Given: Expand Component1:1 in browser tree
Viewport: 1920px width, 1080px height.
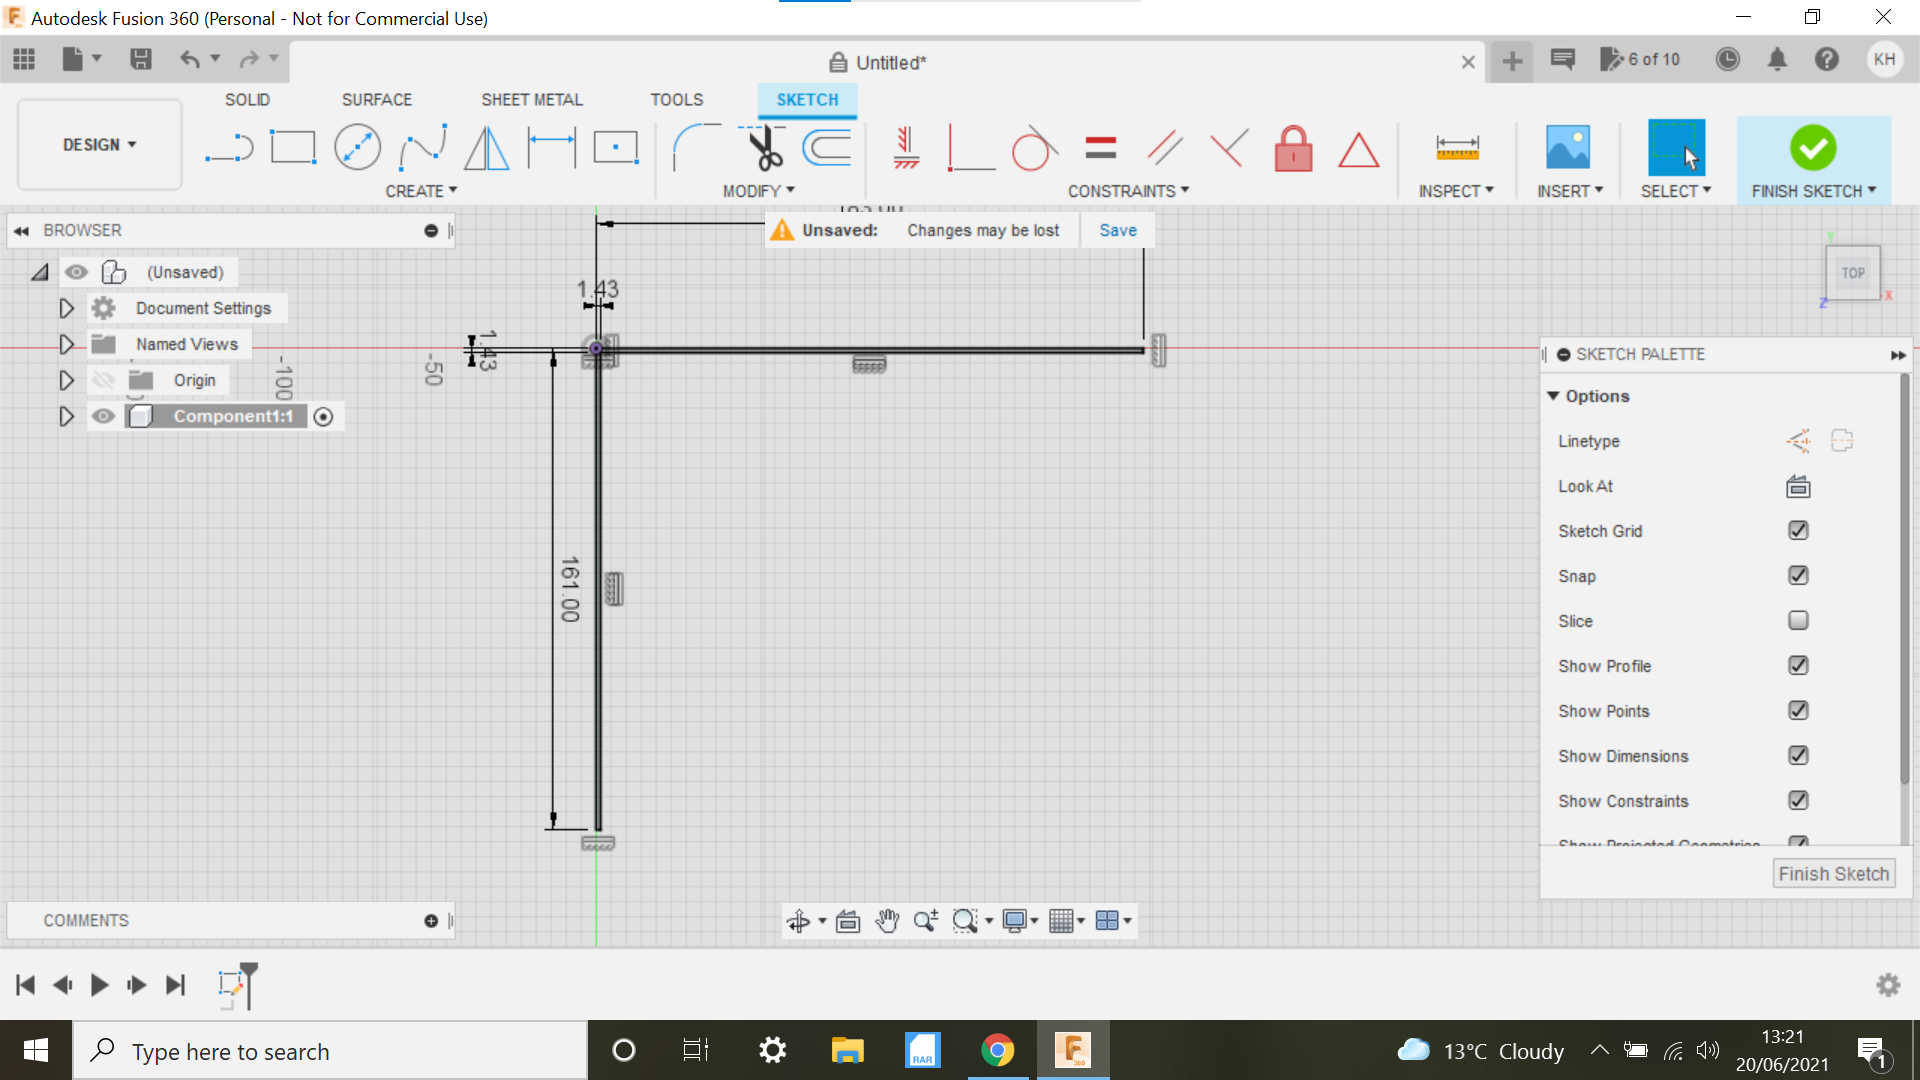Looking at the screenshot, I should pyautogui.click(x=67, y=415).
